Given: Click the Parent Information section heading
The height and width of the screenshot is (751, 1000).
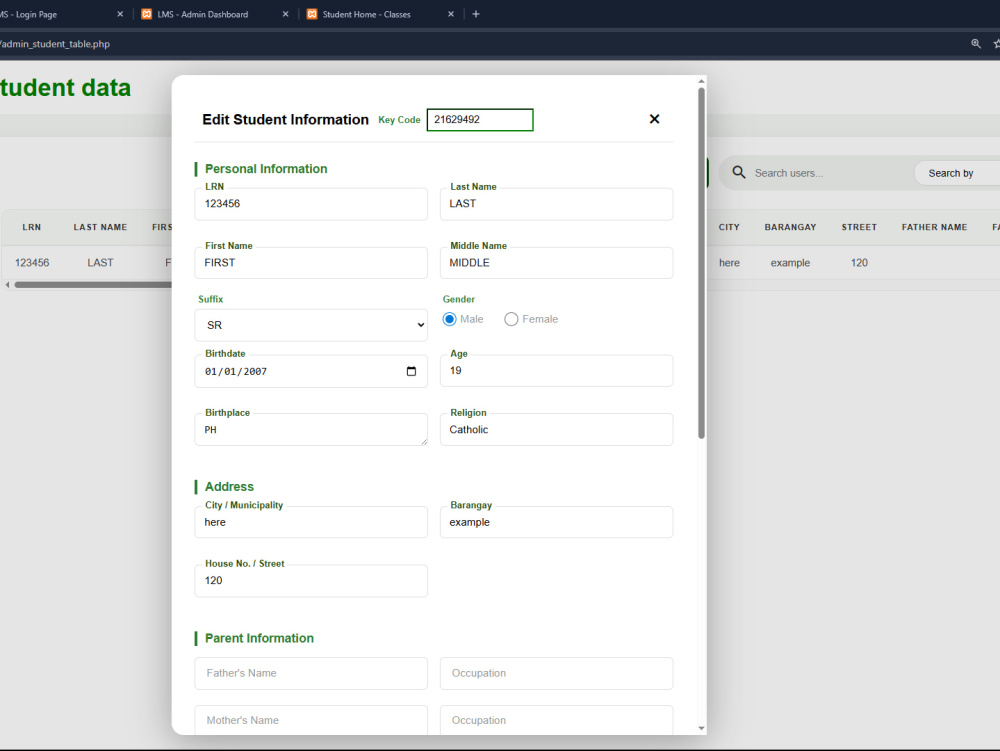Looking at the screenshot, I should point(259,639).
